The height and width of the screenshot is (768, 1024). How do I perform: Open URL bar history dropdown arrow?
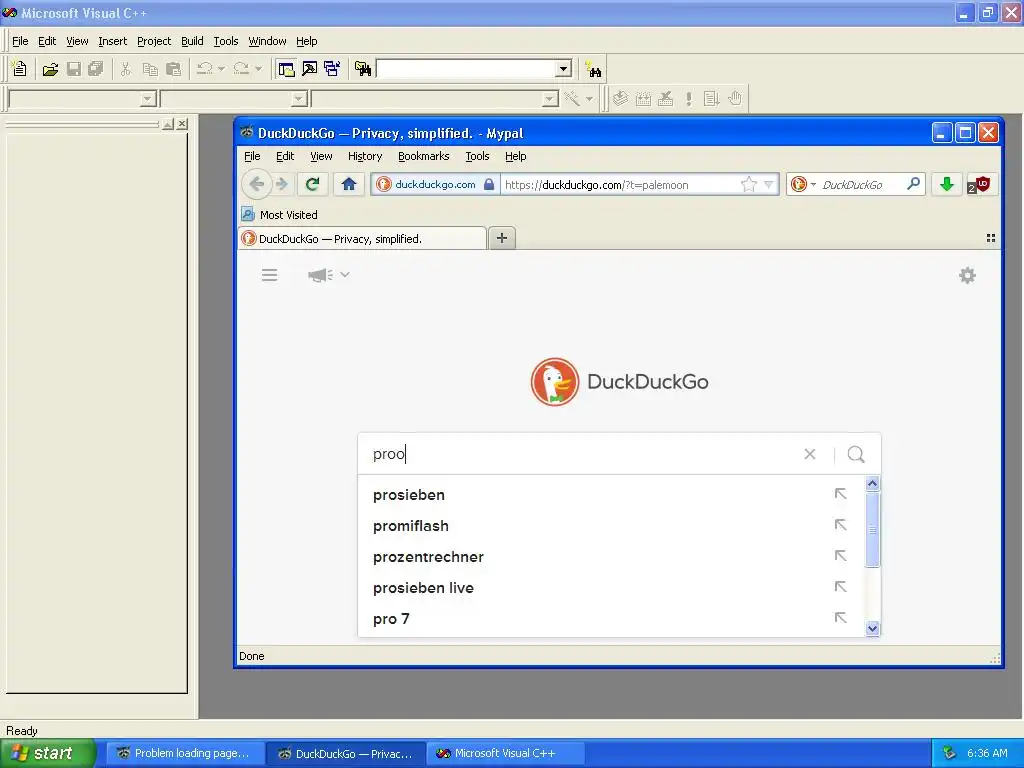(x=769, y=185)
